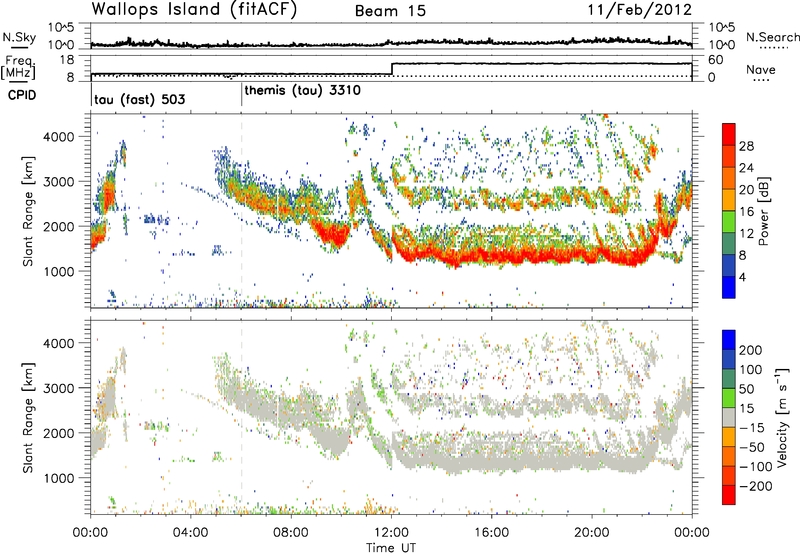Click the 'Nave' legend label
The height and width of the screenshot is (554, 800).
pyautogui.click(x=761, y=69)
